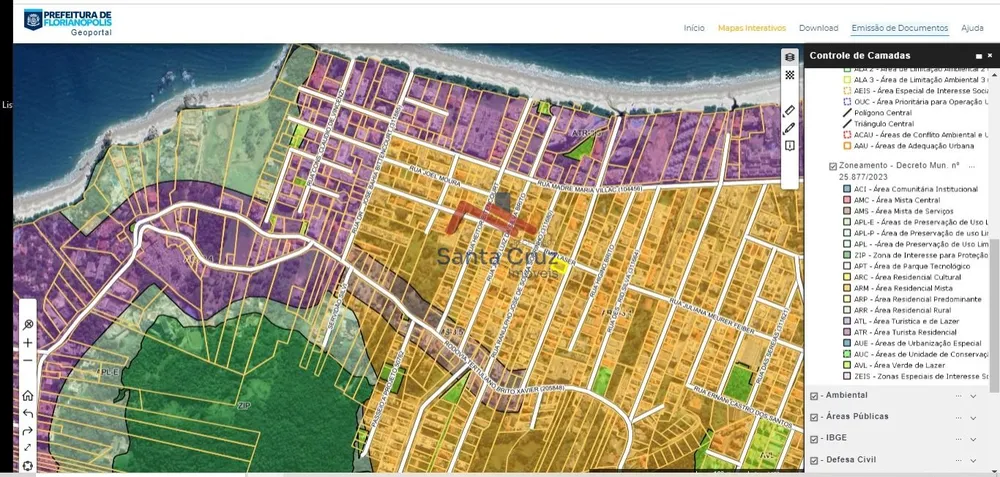Zoom in with the plus button
Image resolution: width=1000 pixels, height=477 pixels.
27,343
